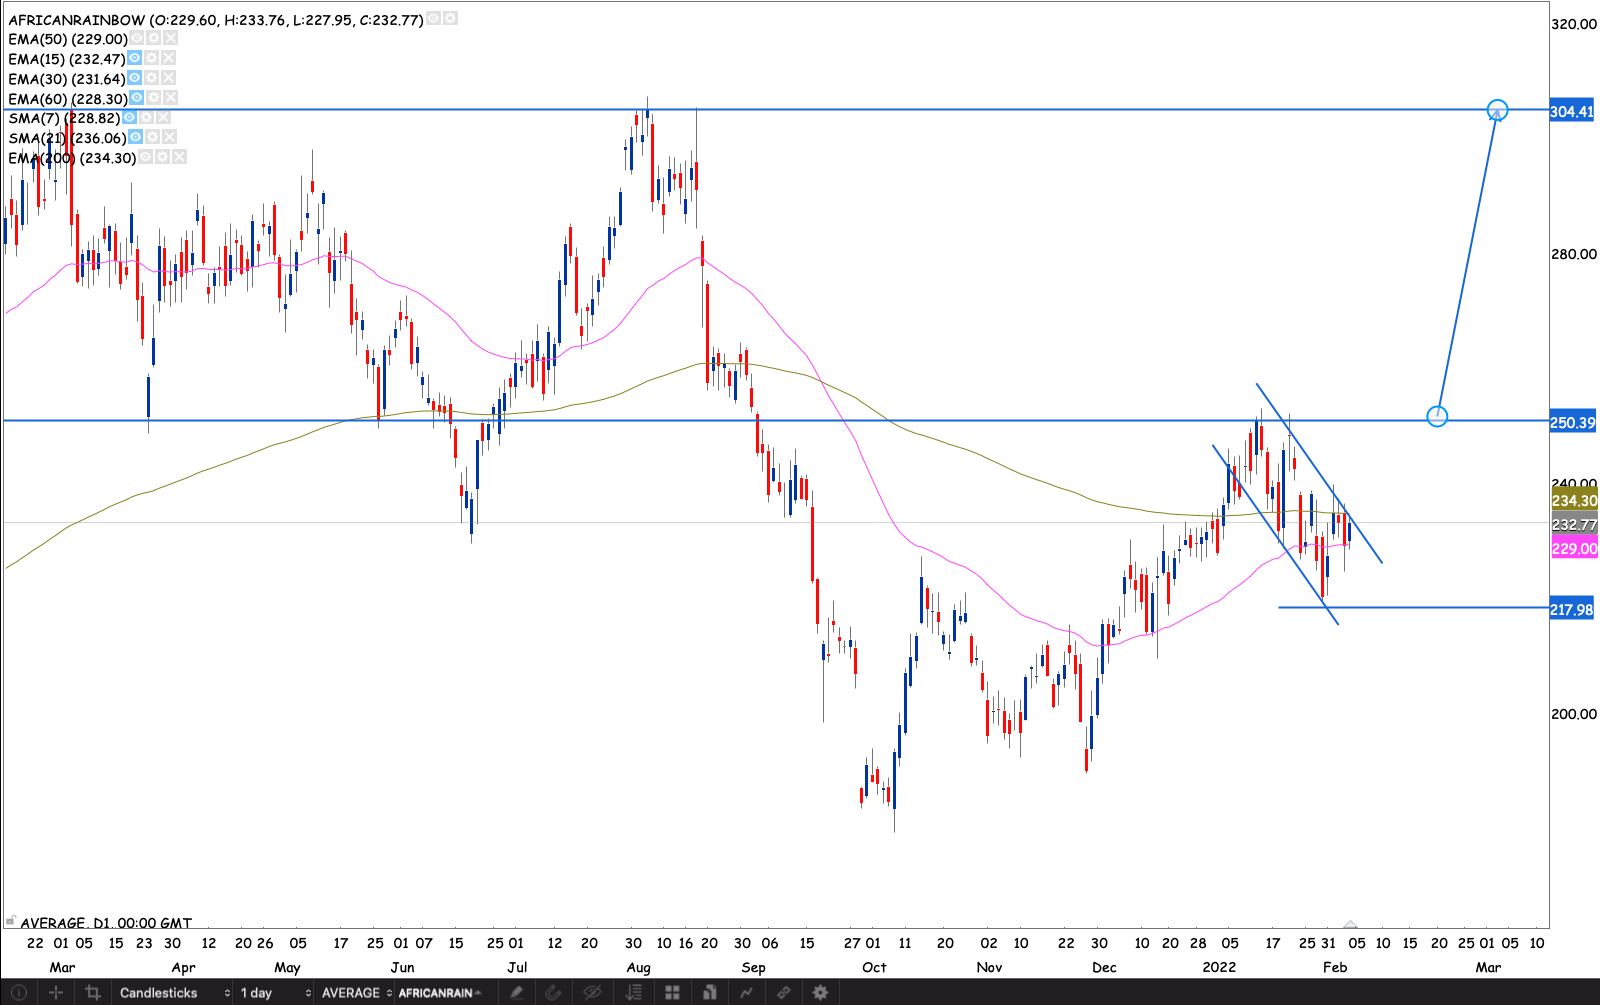This screenshot has width=1600, height=1005.
Task: Remove the EMA(200) indicator
Action: click(180, 157)
